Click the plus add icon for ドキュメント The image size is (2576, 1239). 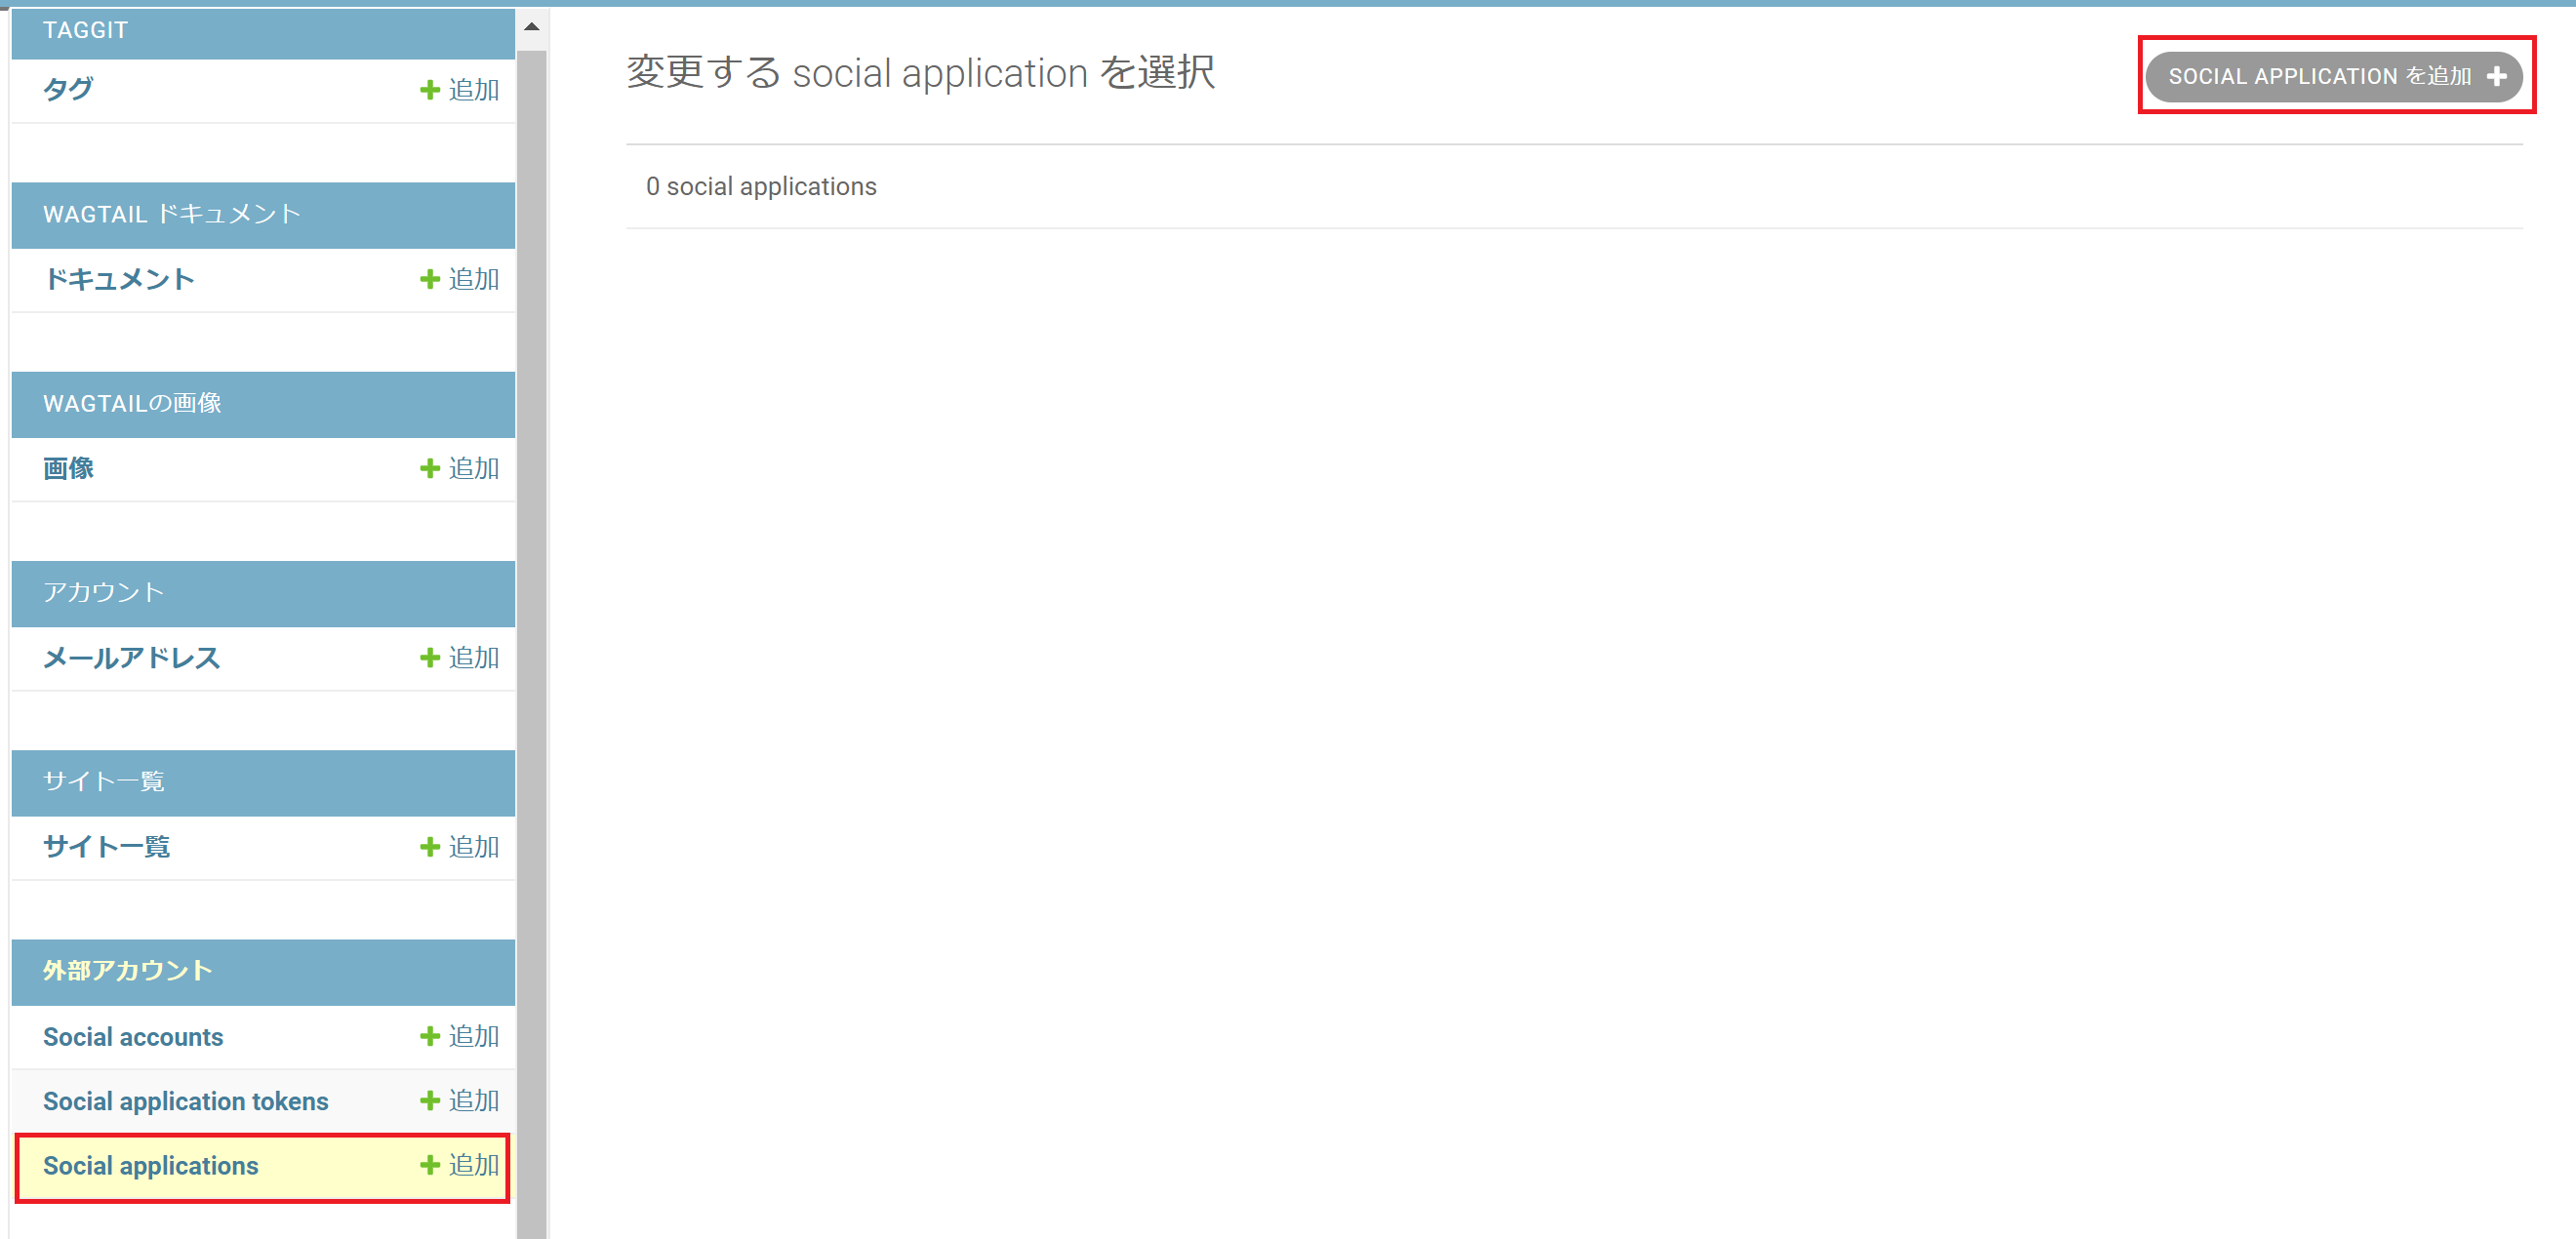point(430,279)
